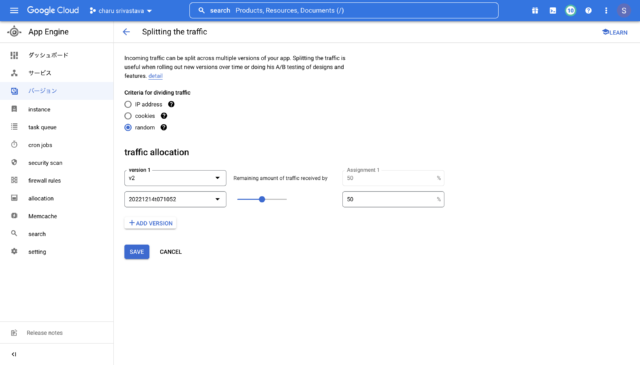The width and height of the screenshot is (640, 365).
Task: Click the magnifier icon in the search bar
Action: [x=201, y=11]
